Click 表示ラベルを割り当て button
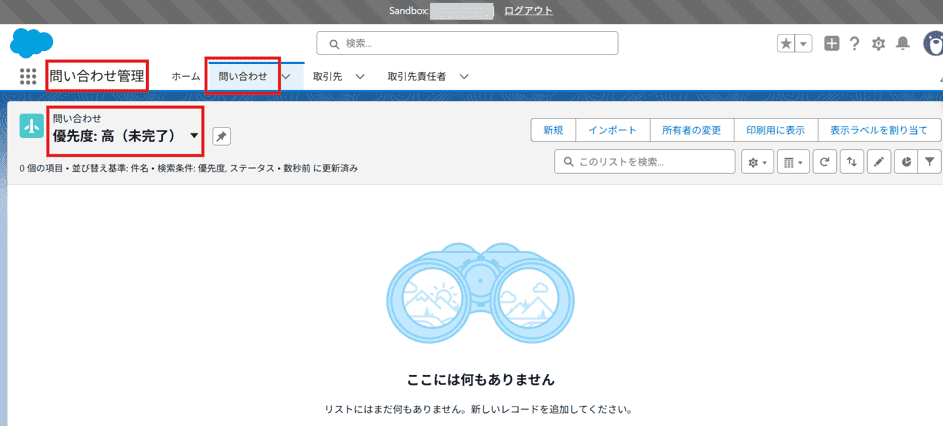 pos(879,130)
